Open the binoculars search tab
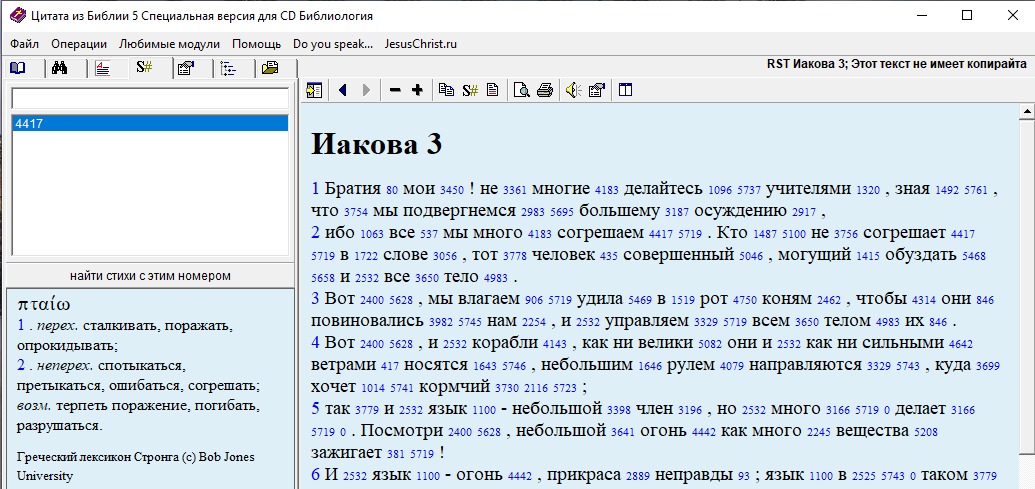The width and height of the screenshot is (1035, 489). pyautogui.click(x=60, y=69)
